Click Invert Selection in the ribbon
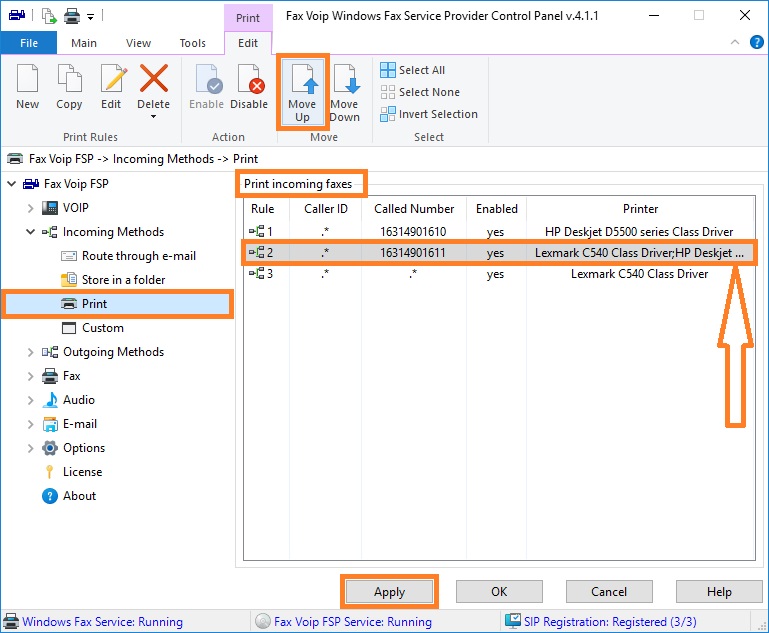Image resolution: width=769 pixels, height=633 pixels. [429, 114]
